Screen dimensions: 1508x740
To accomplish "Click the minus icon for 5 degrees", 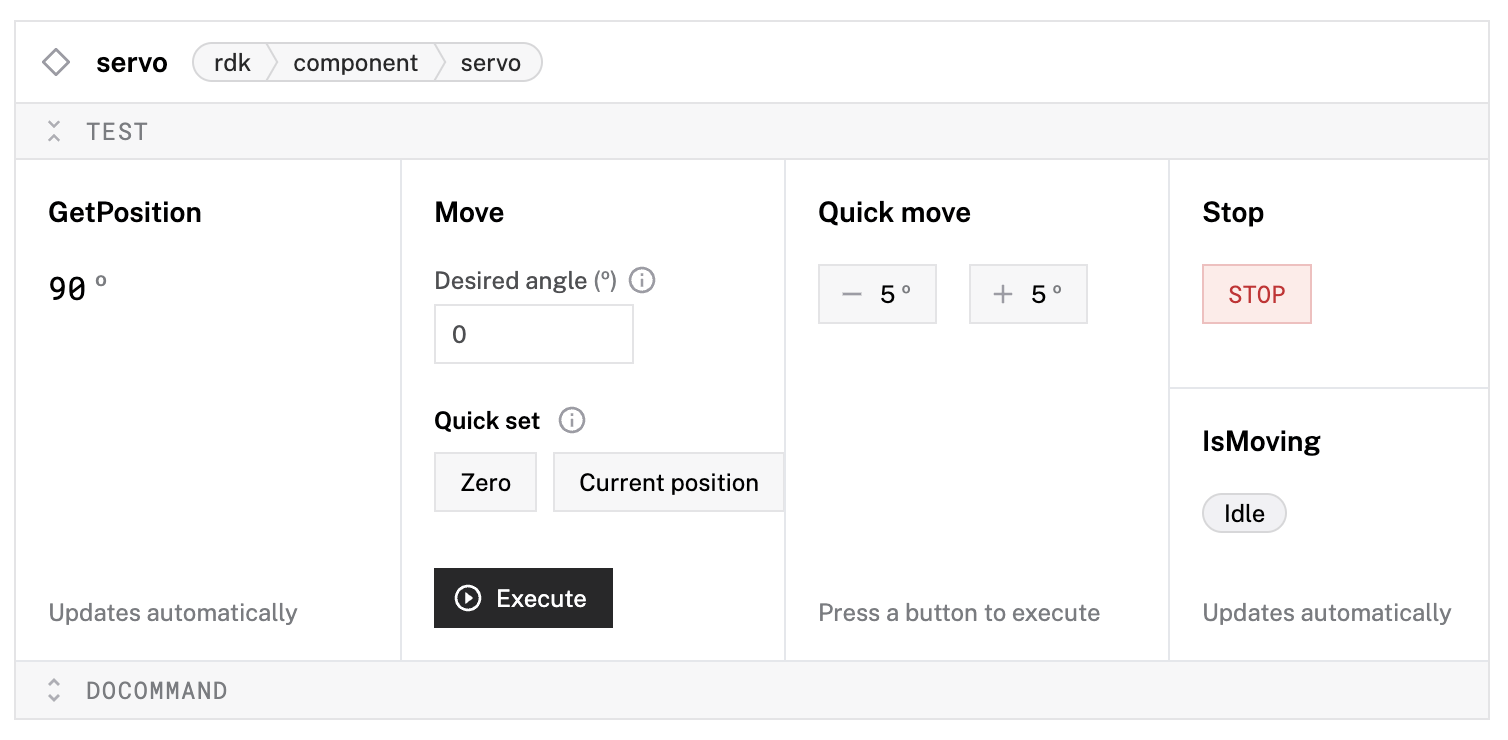I will tap(852, 295).
